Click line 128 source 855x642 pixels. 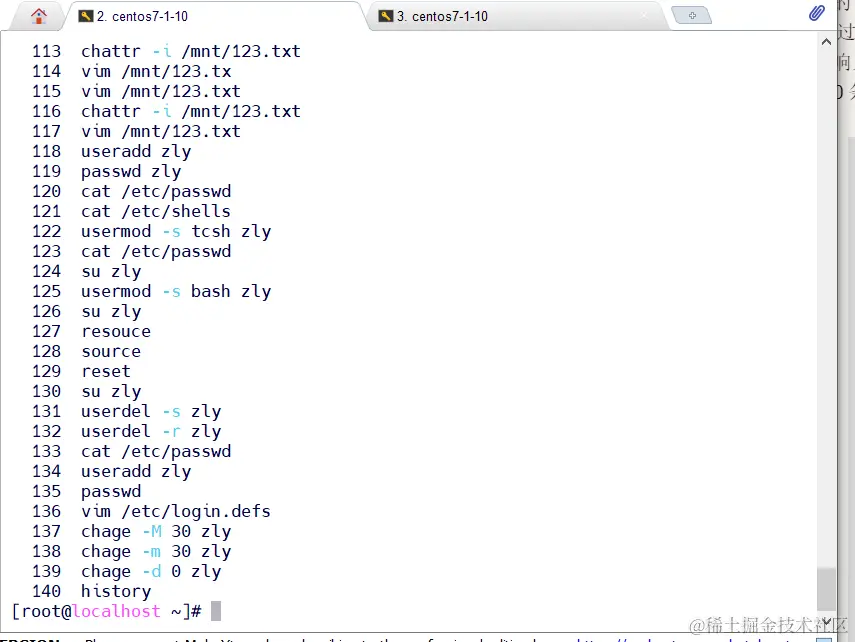pos(86,351)
